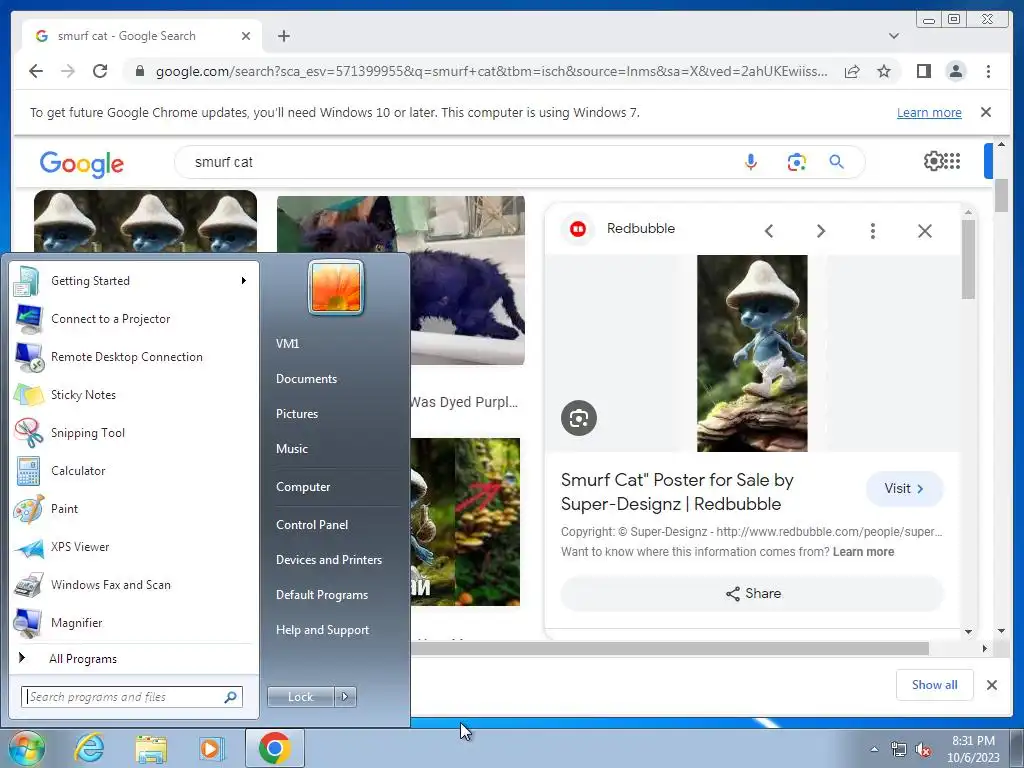
Task: Click the Google Lens camera icon in the search box
Action: coord(796,162)
